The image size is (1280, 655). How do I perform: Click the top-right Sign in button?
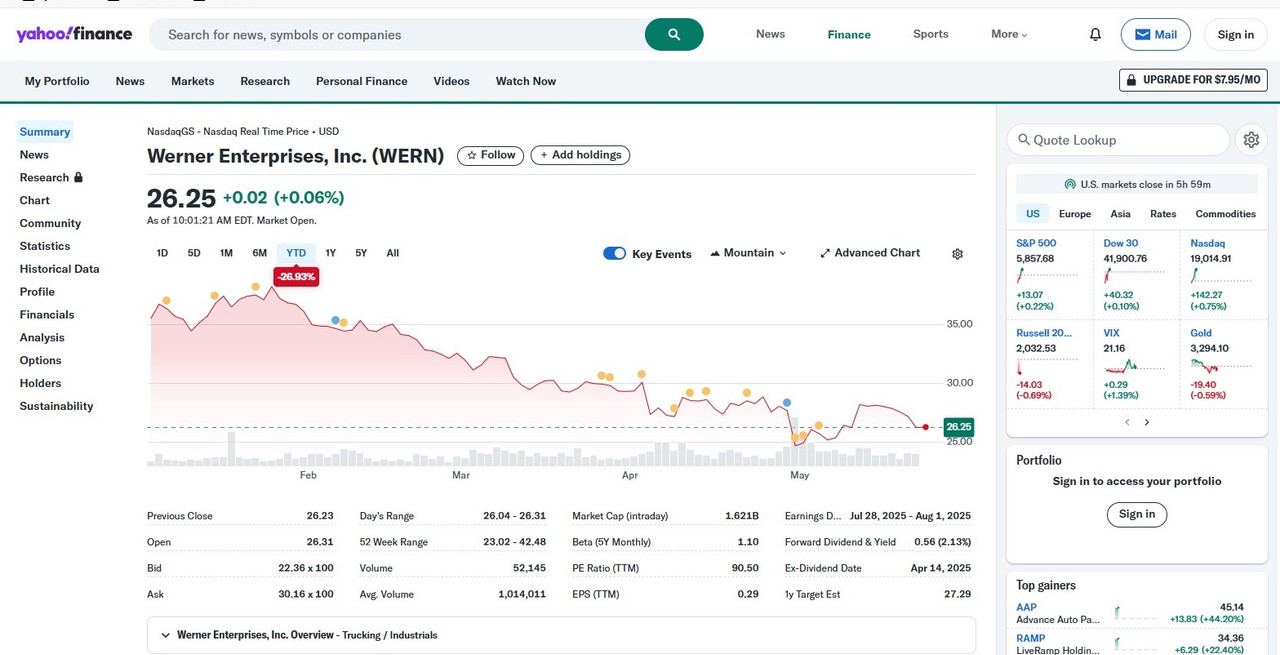[1236, 34]
